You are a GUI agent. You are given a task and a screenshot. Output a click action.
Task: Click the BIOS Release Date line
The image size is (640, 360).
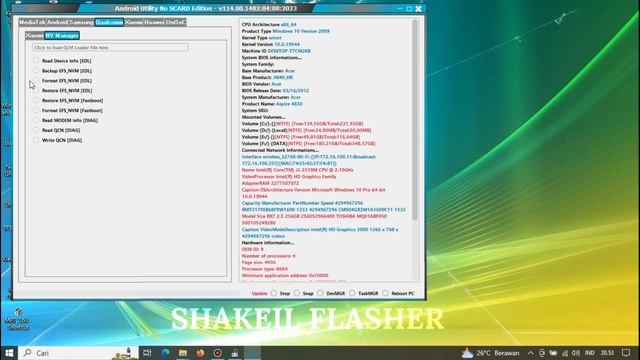click(x=275, y=91)
